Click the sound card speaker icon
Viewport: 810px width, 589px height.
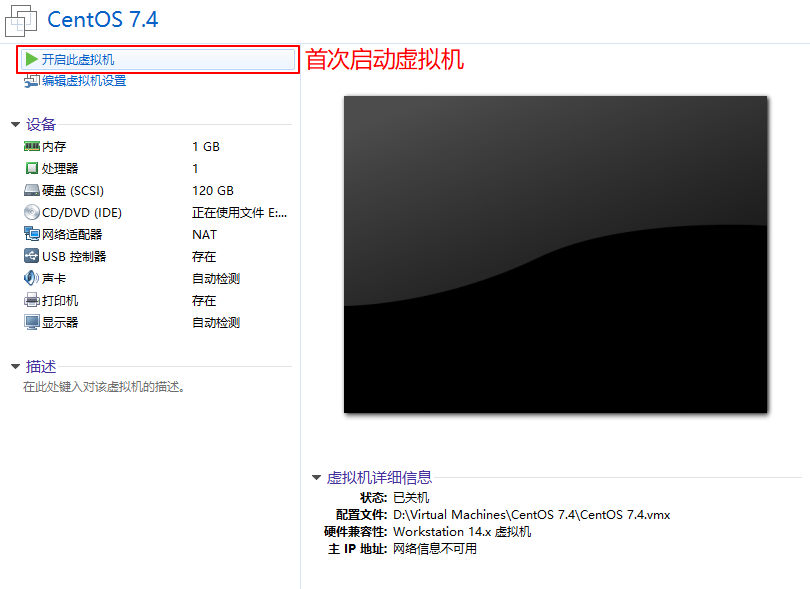(x=32, y=278)
